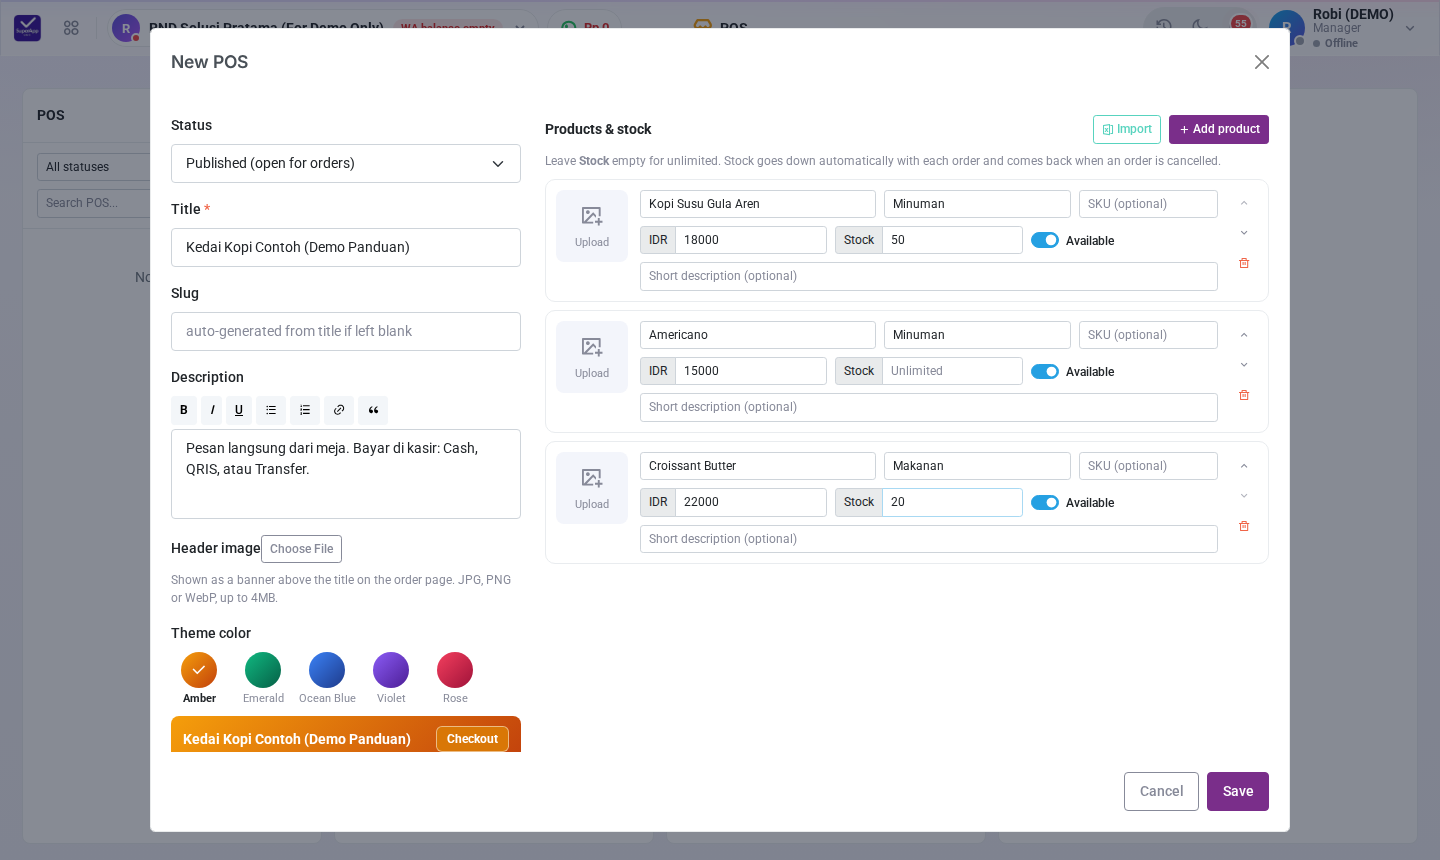Viewport: 1440px width, 860px height.
Task: Click the Import button
Action: (x=1127, y=129)
